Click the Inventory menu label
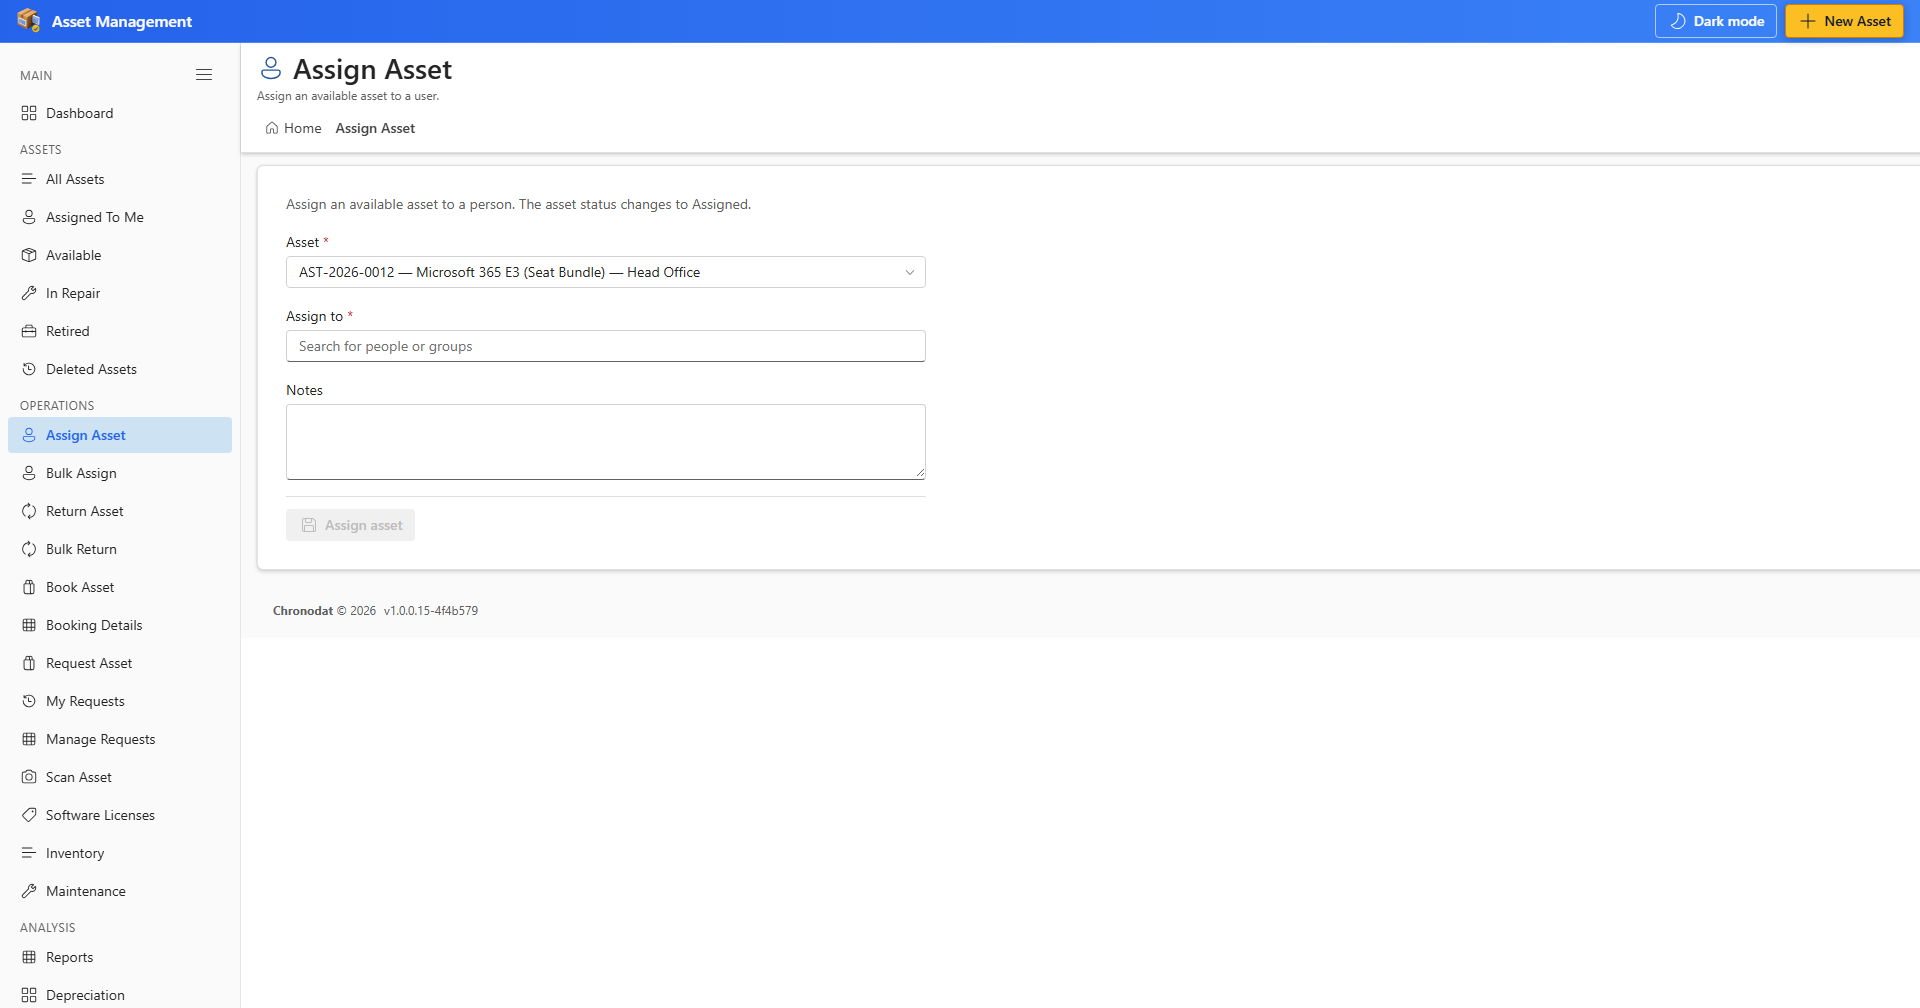Screen dimensions: 1920x1008 click(75, 853)
